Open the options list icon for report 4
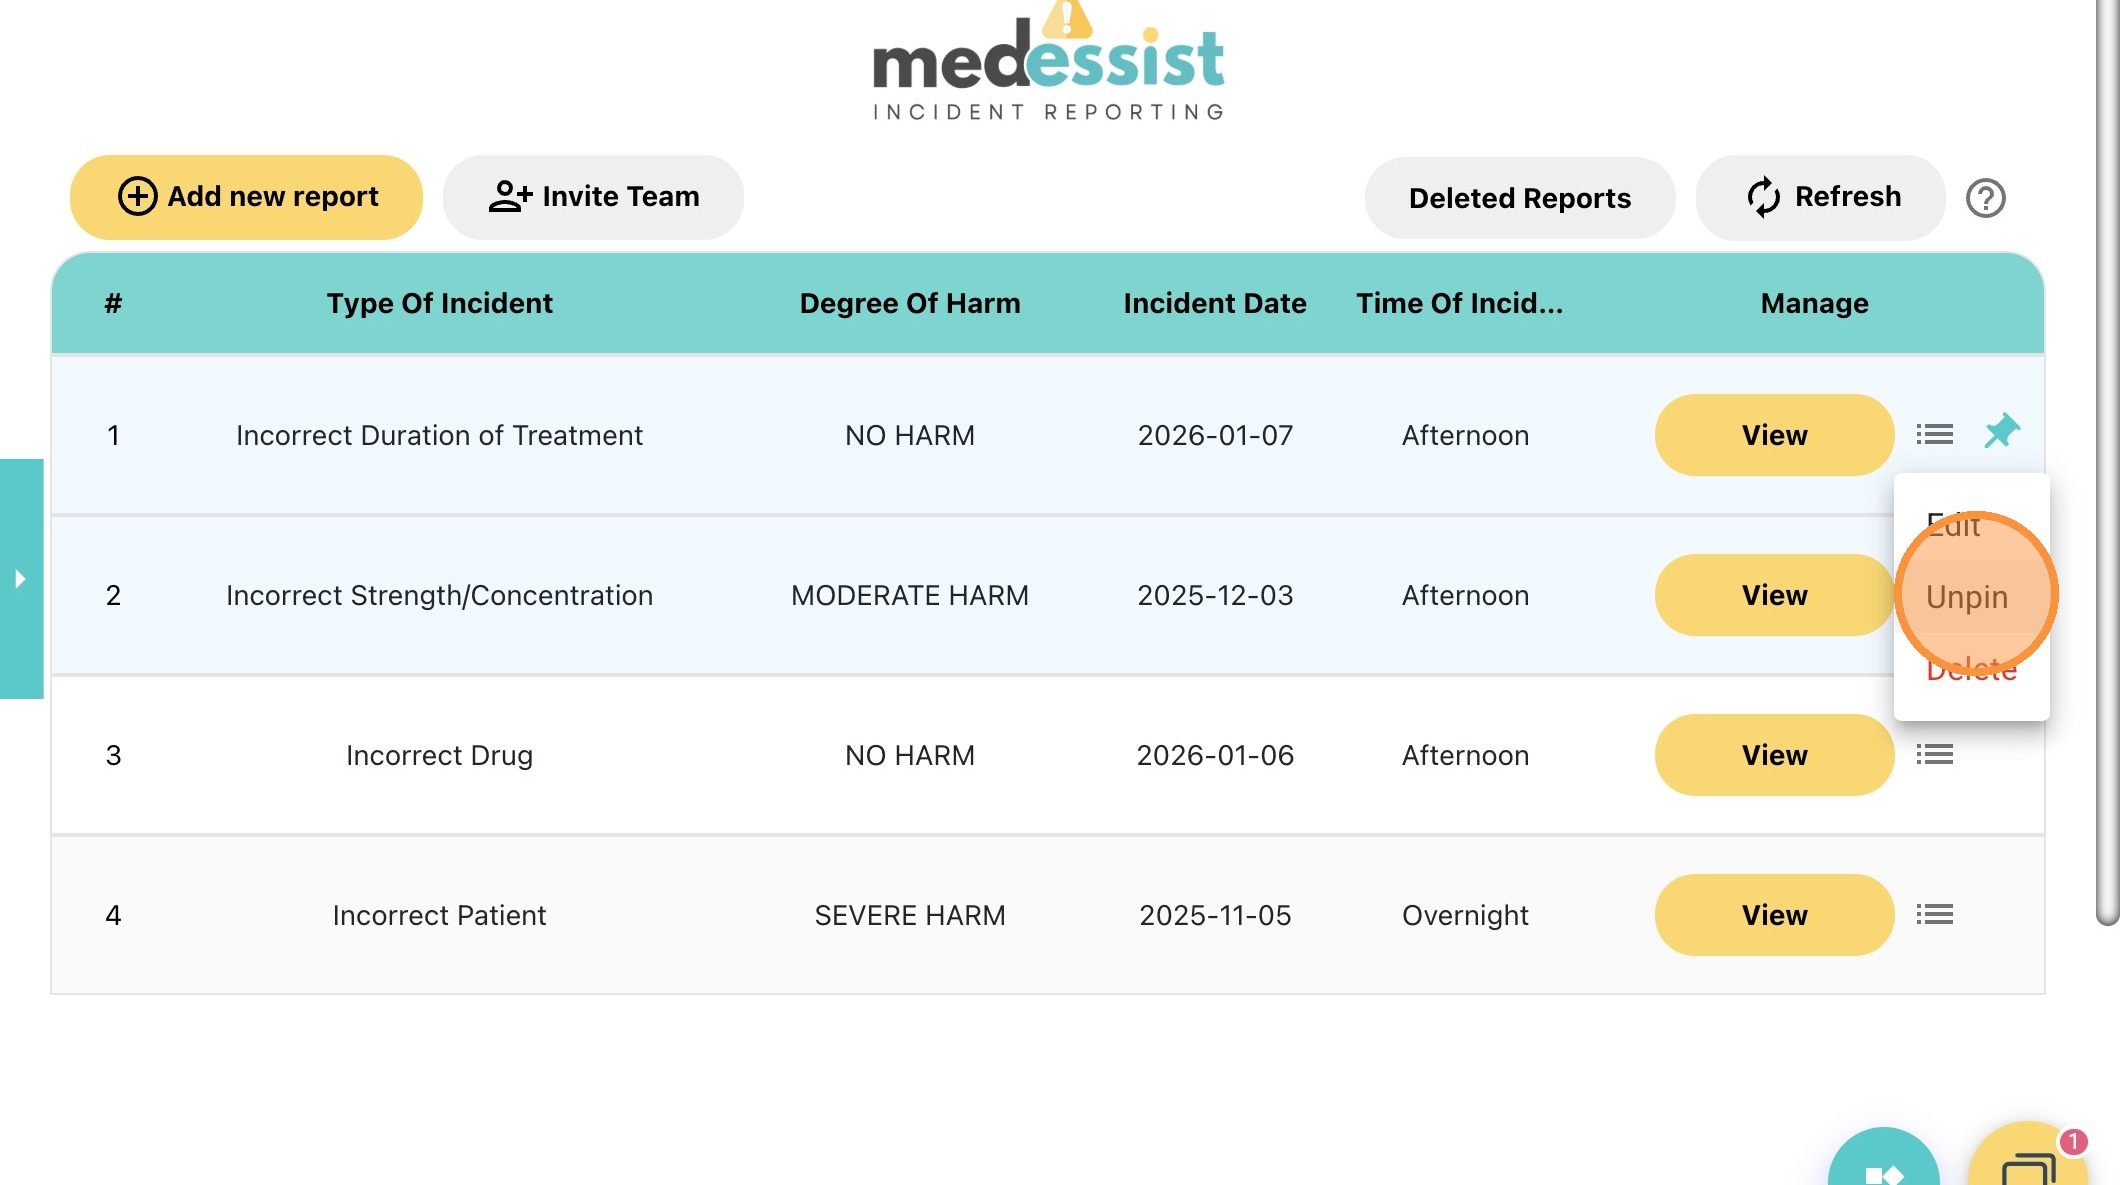Image resolution: width=2120 pixels, height=1185 pixels. 1934,915
